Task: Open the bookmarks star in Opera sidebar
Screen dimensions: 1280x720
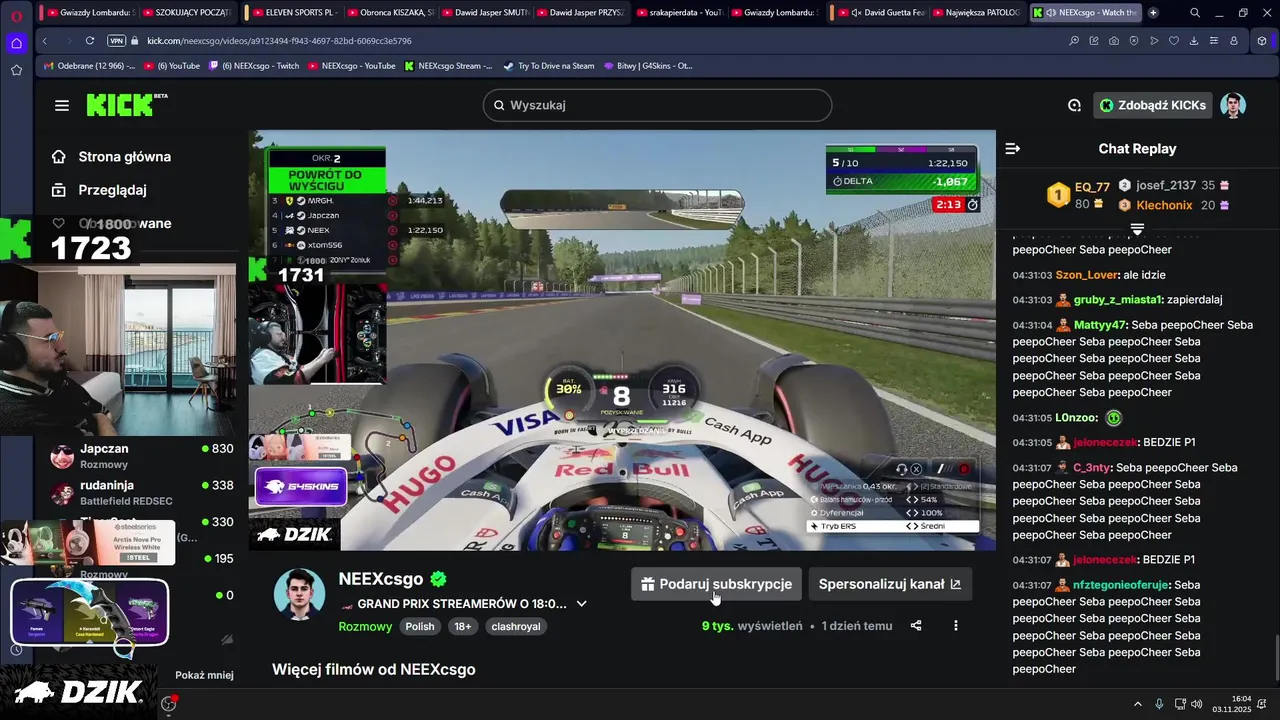Action: (x=16, y=70)
